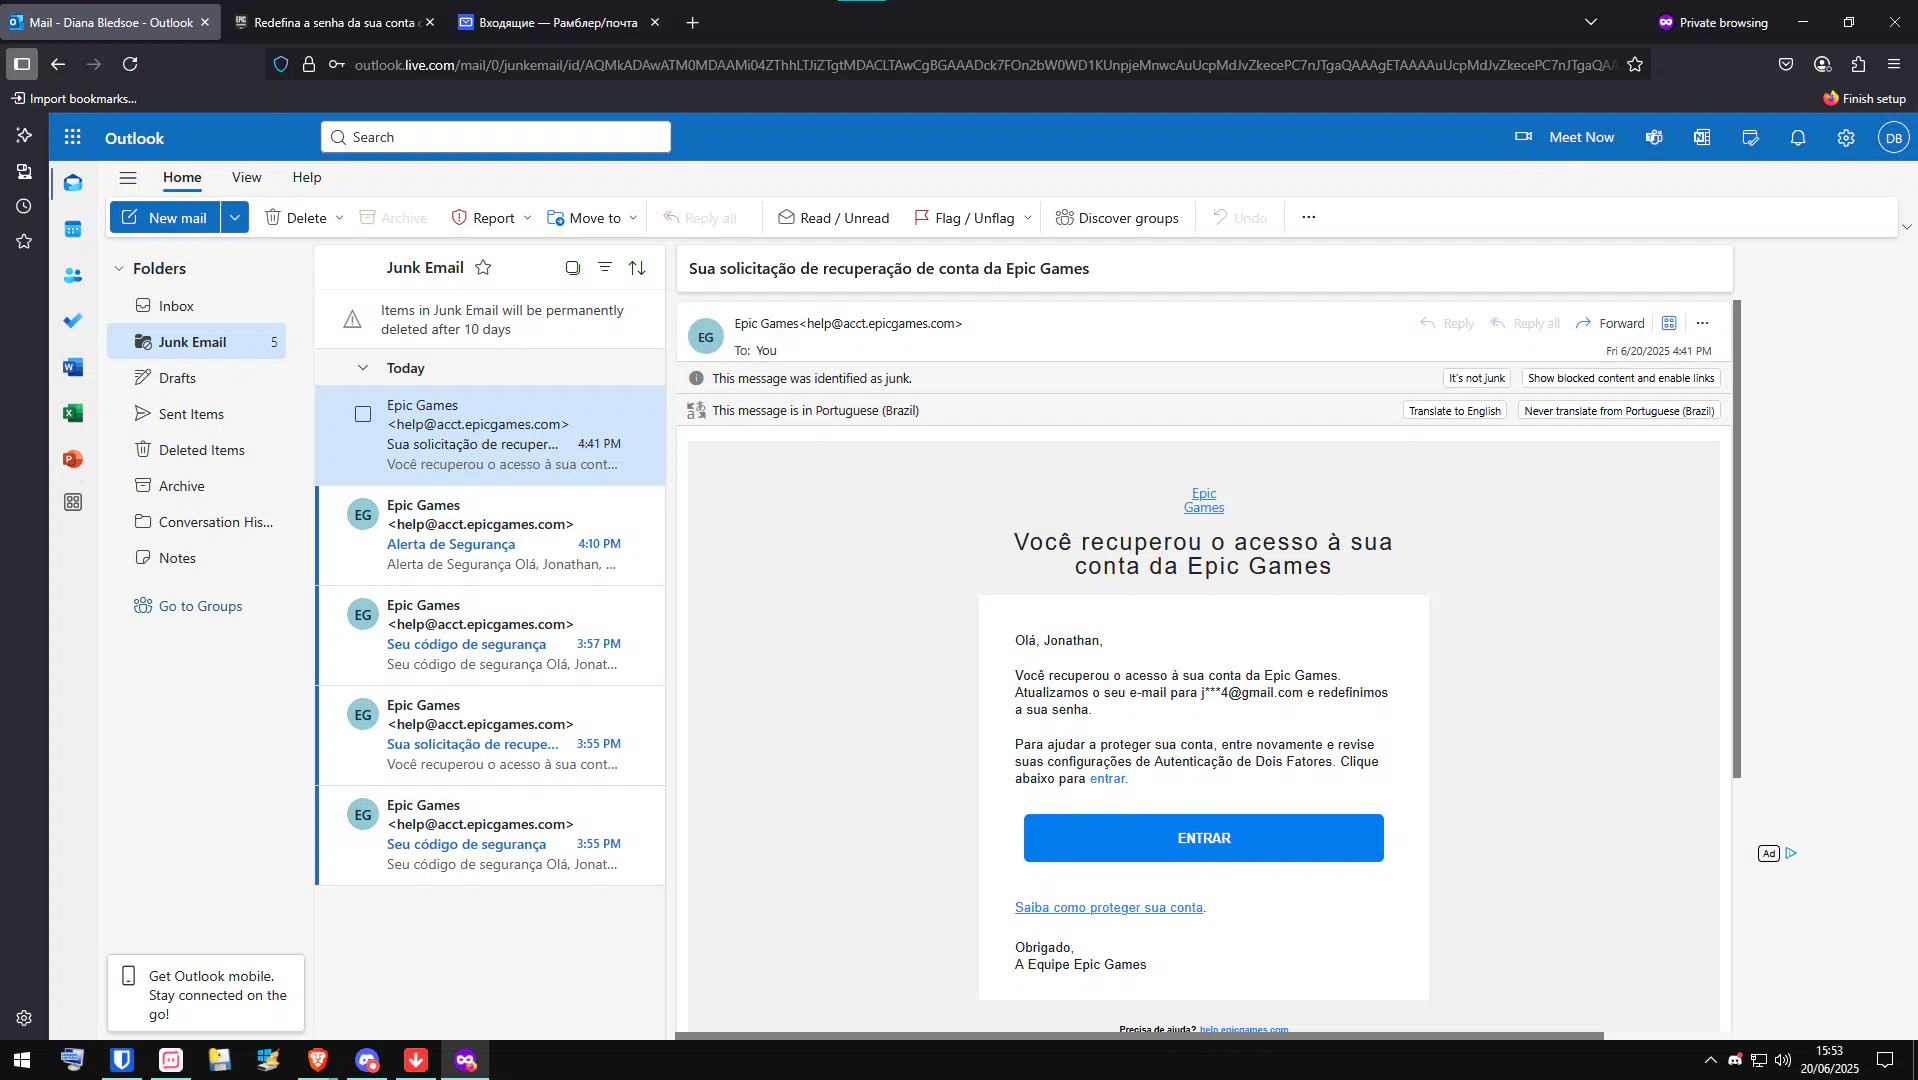Viewport: 1918px width, 1080px height.
Task: Toggle the navigation pane hamburger icon
Action: (x=128, y=178)
